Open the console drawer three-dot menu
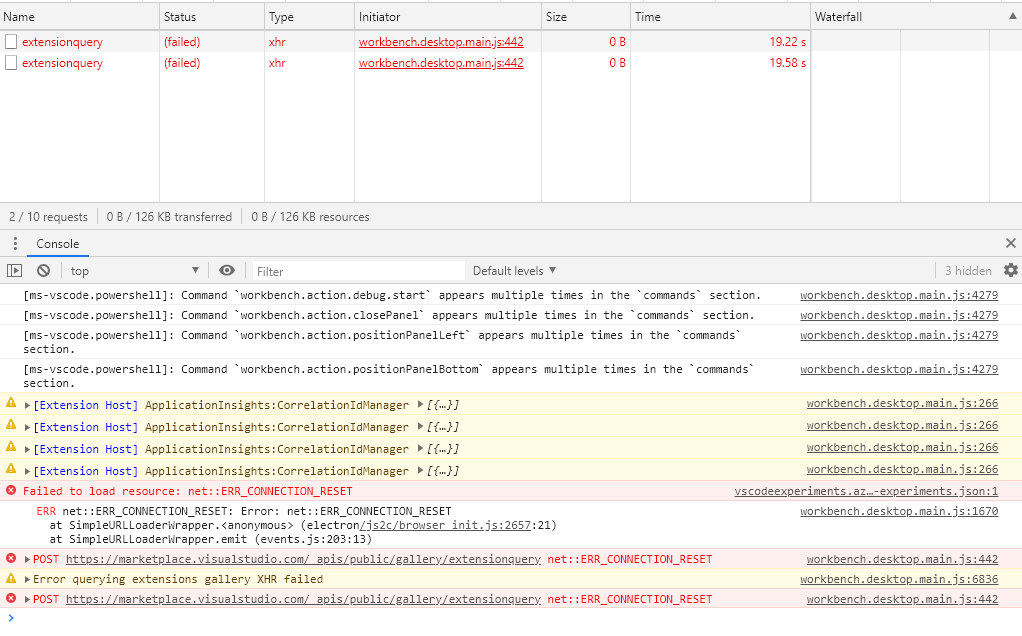 (x=15, y=244)
